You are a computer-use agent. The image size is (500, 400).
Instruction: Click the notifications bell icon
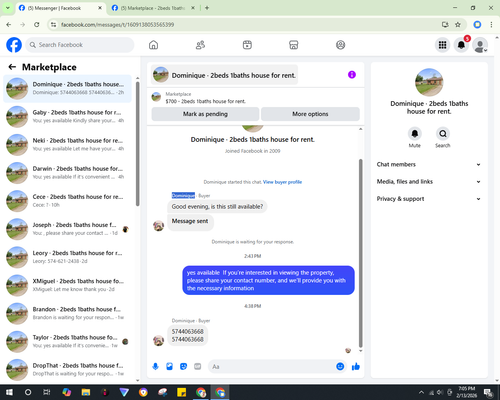461,45
